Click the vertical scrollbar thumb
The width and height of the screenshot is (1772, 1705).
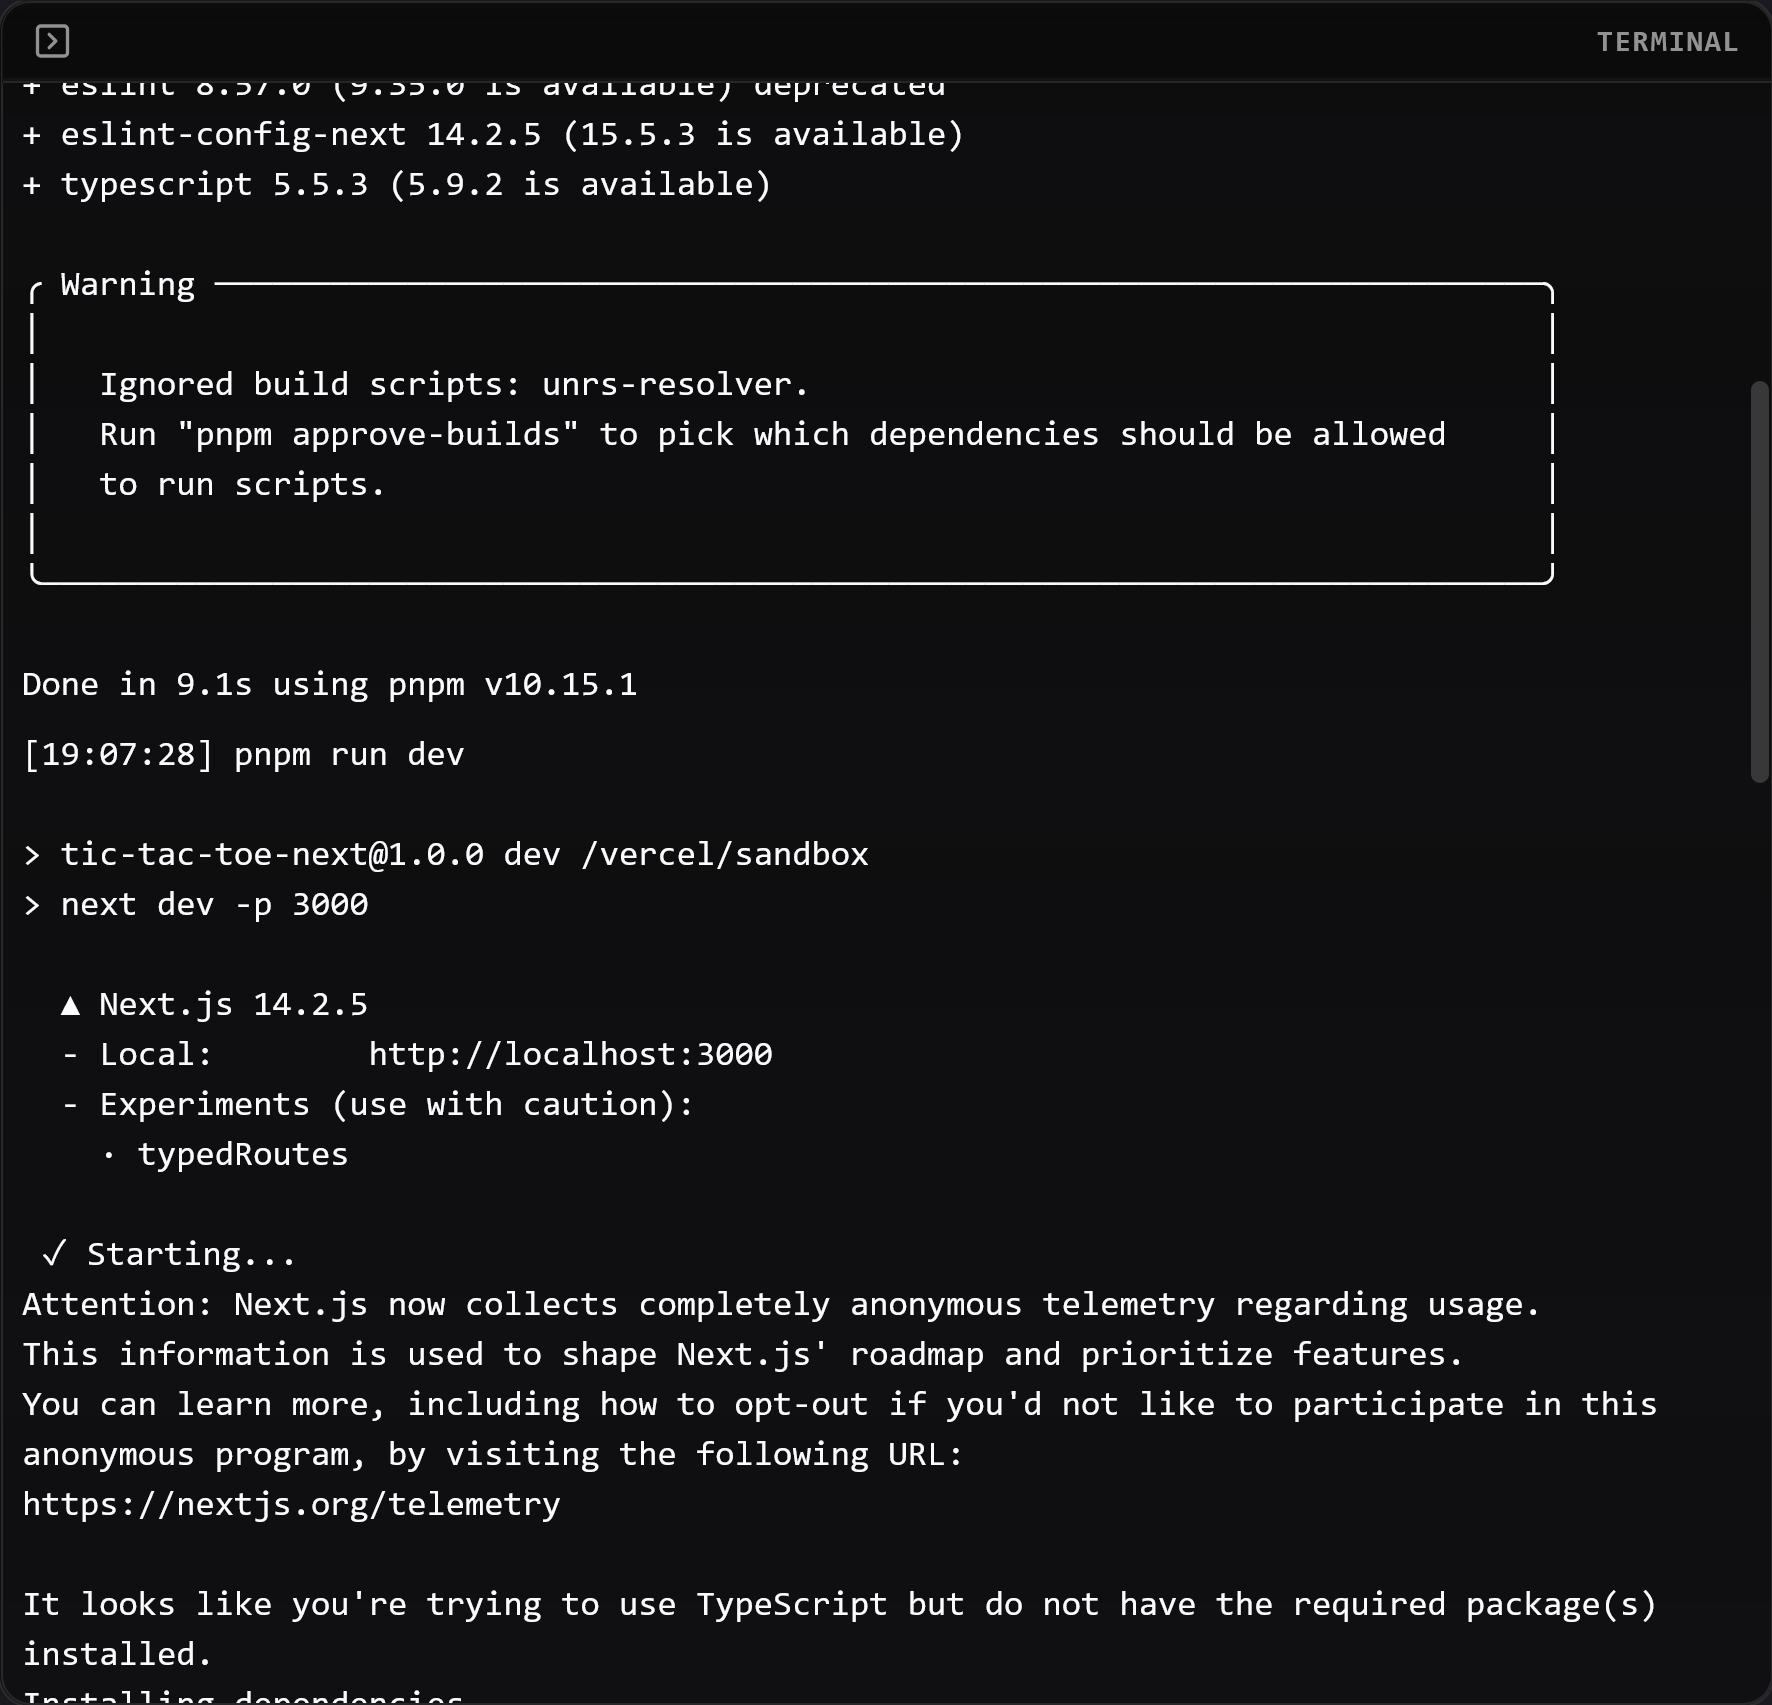[x=1760, y=581]
